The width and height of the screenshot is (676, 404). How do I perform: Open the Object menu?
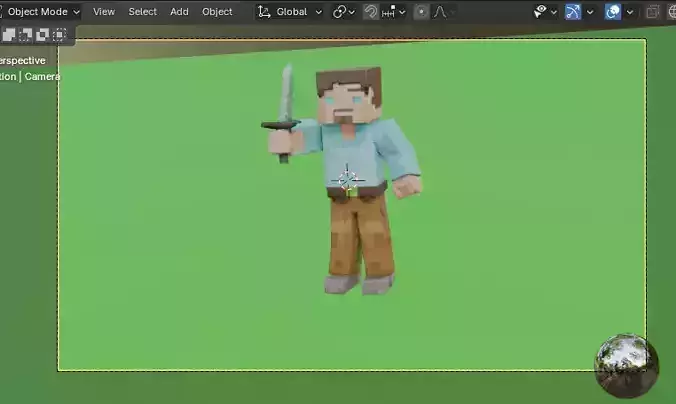pos(217,12)
